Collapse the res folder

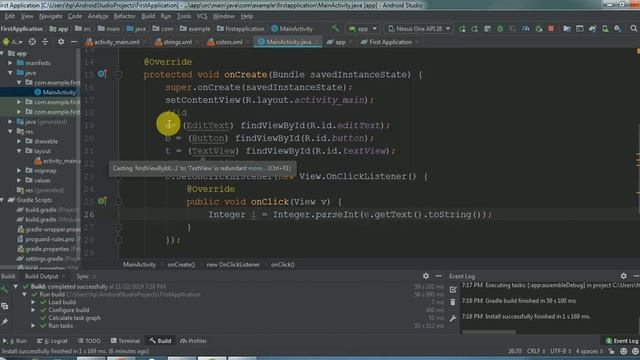point(10,131)
